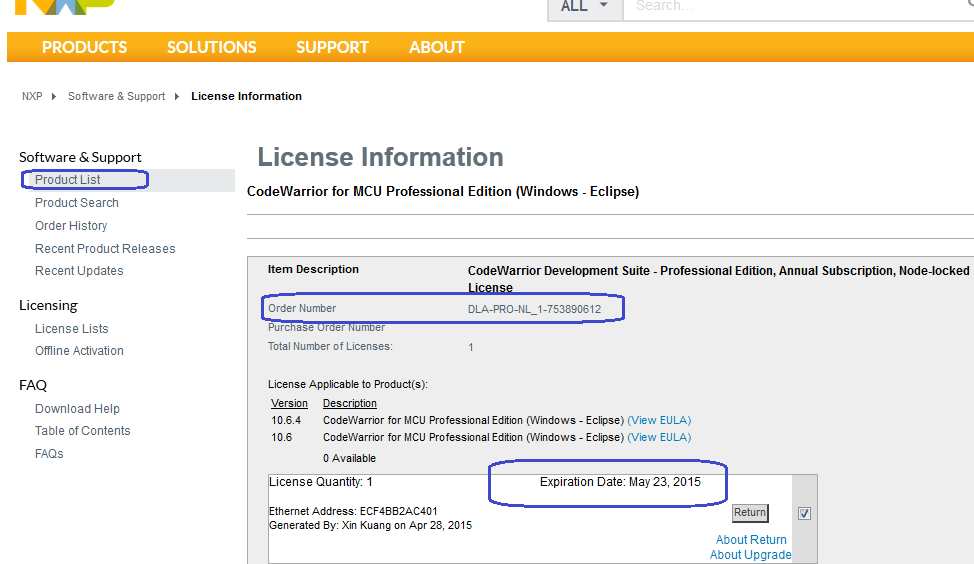Click License Quantity: 1 text
The image size is (974, 564).
(321, 482)
